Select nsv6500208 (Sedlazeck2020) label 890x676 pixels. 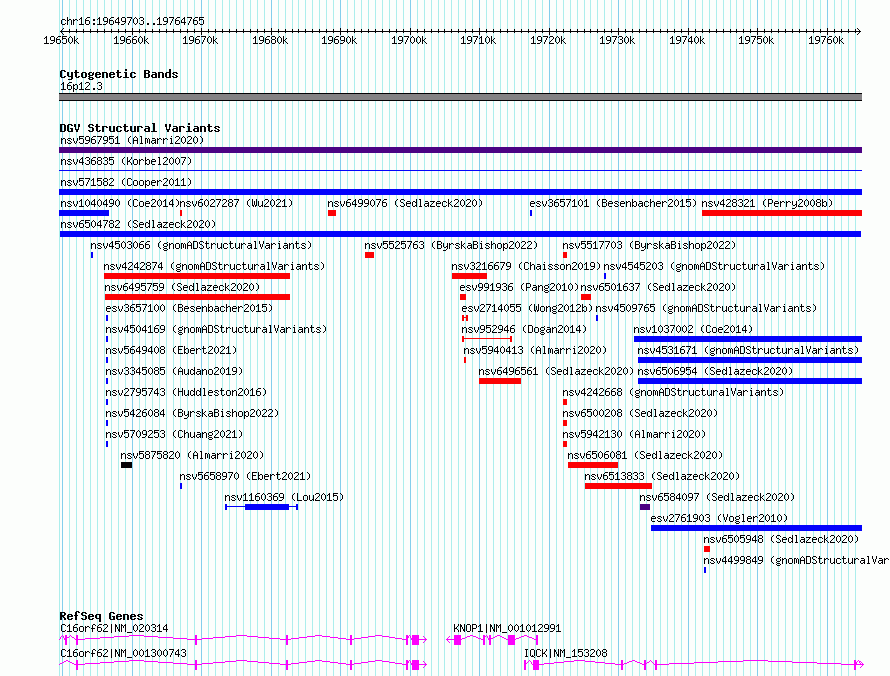[x=640, y=413]
